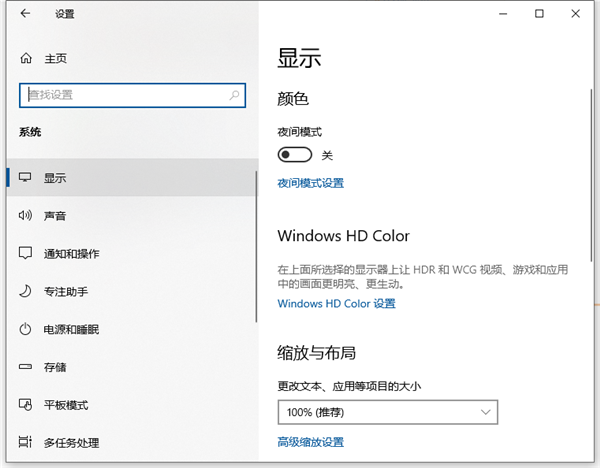Click the power and sleep (电源和睡眠) icon
The height and width of the screenshot is (468, 600).
[26, 329]
